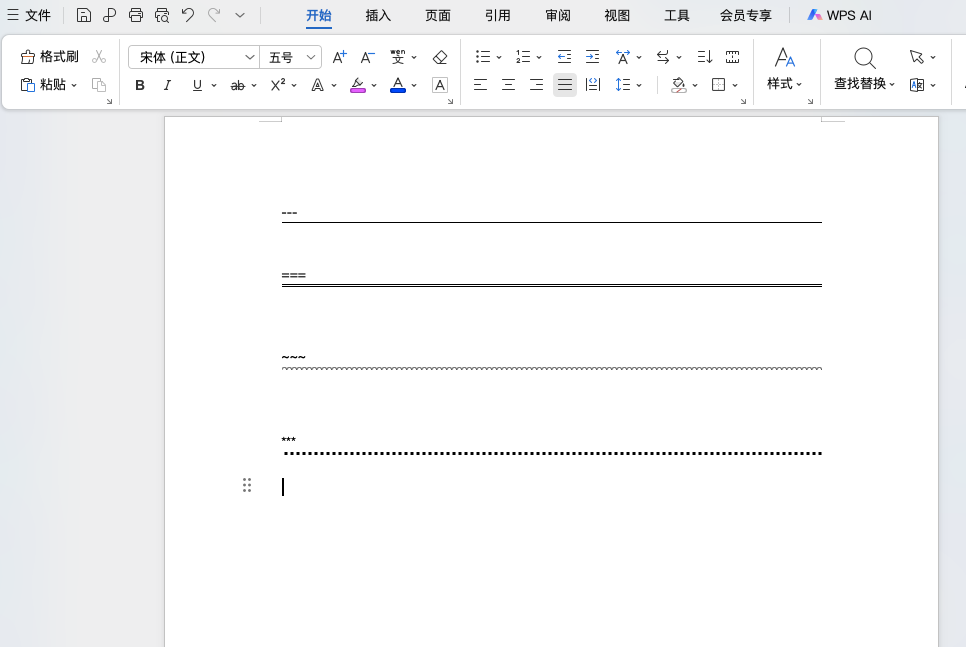Apply the magenta text highlight color
Viewport: 966px width, 647px height.
[x=357, y=85]
